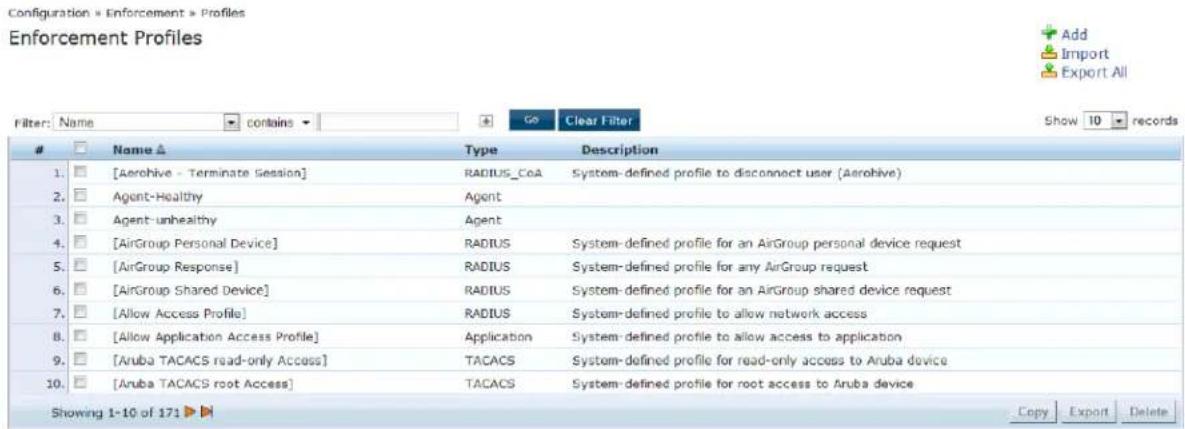Viewport: 1185px width, 429px height.
Task: Open [AirGroup Personal Device] profile
Action: coord(195,244)
